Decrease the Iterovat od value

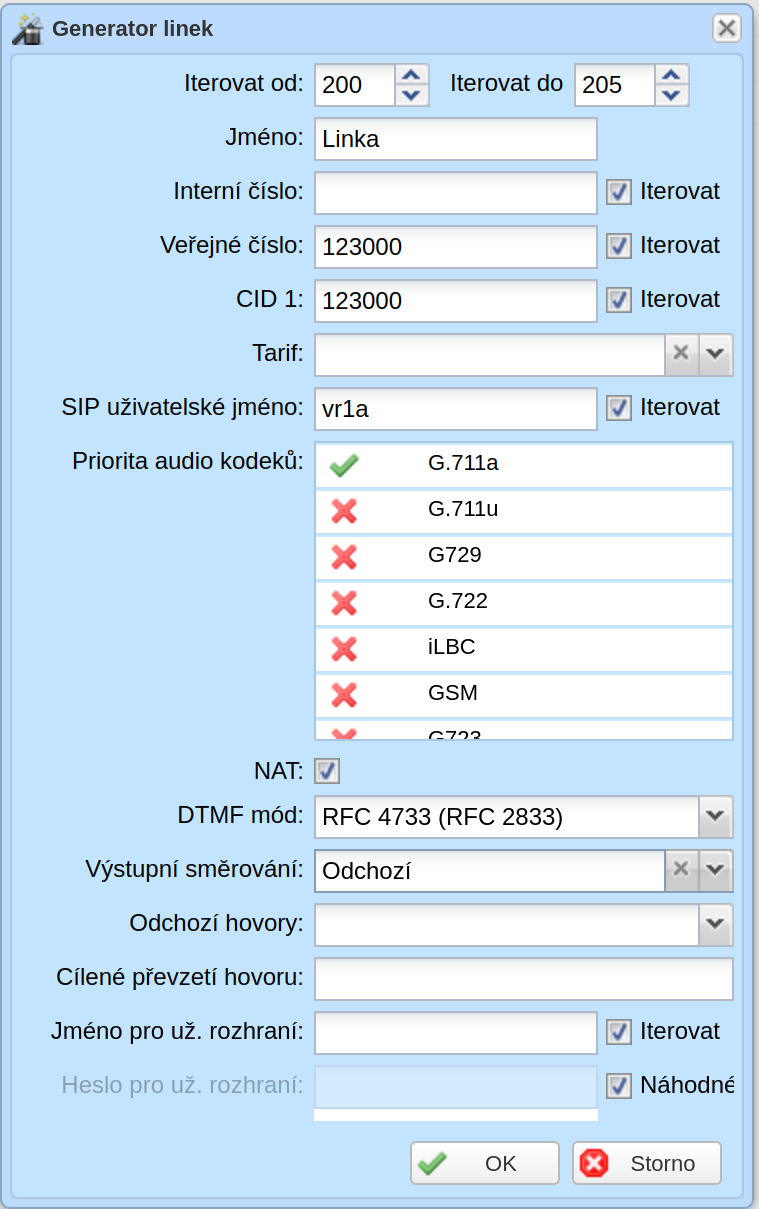click(412, 96)
